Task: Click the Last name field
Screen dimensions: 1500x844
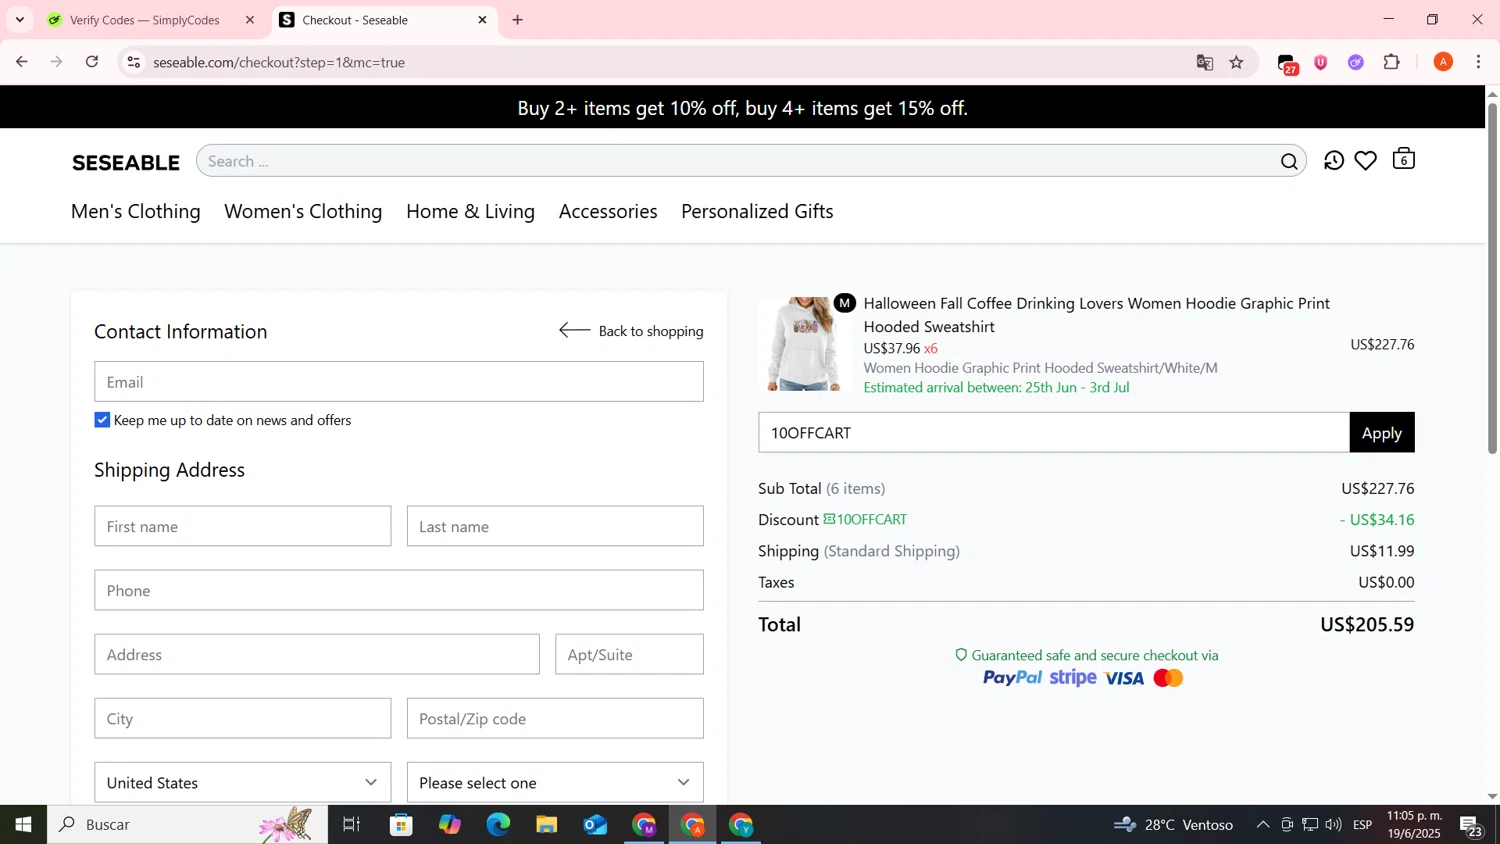Action: click(555, 526)
